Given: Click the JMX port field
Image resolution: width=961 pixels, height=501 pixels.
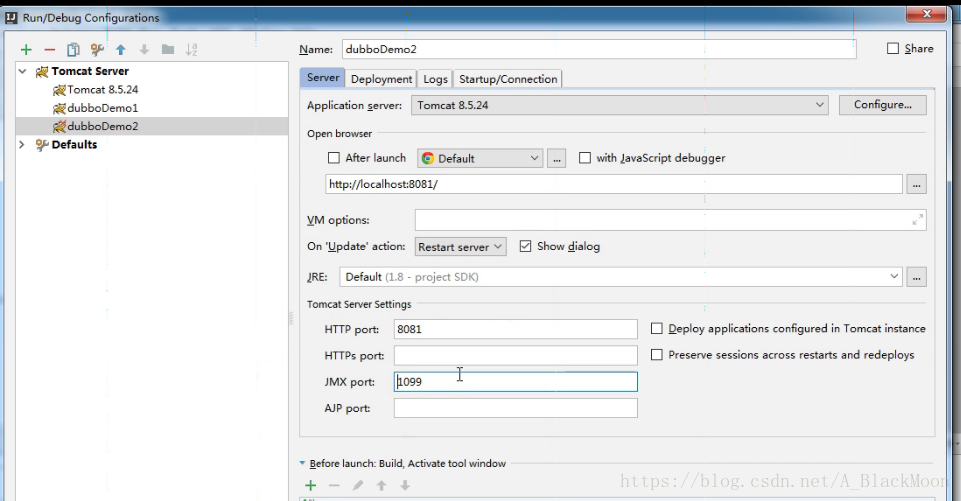Looking at the screenshot, I should (x=515, y=382).
